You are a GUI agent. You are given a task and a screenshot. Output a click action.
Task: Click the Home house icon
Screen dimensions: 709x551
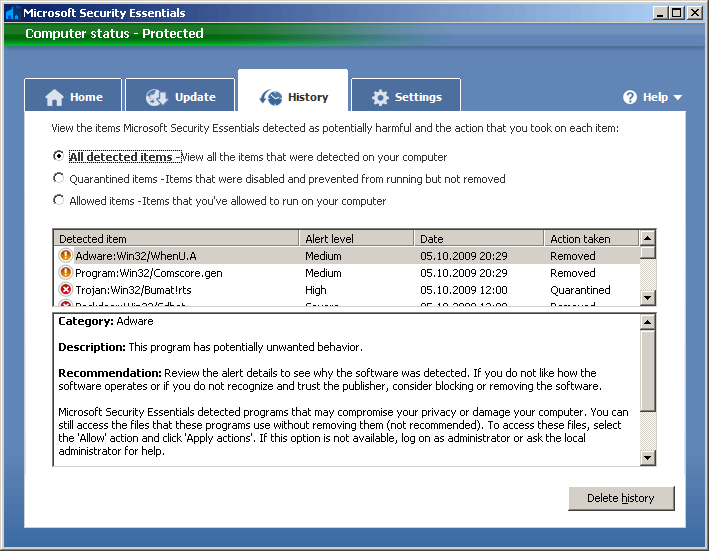[x=54, y=97]
